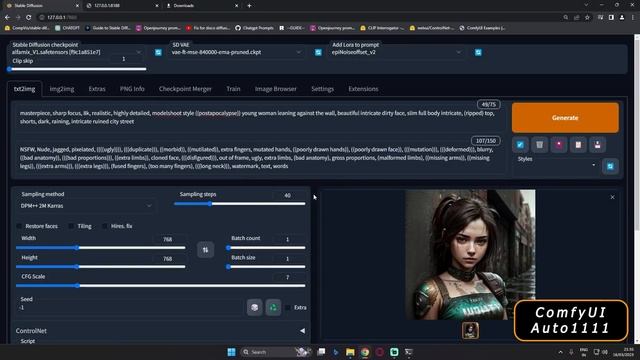The image size is (640, 360).
Task: Click the save style floppy icon
Action: click(598, 145)
